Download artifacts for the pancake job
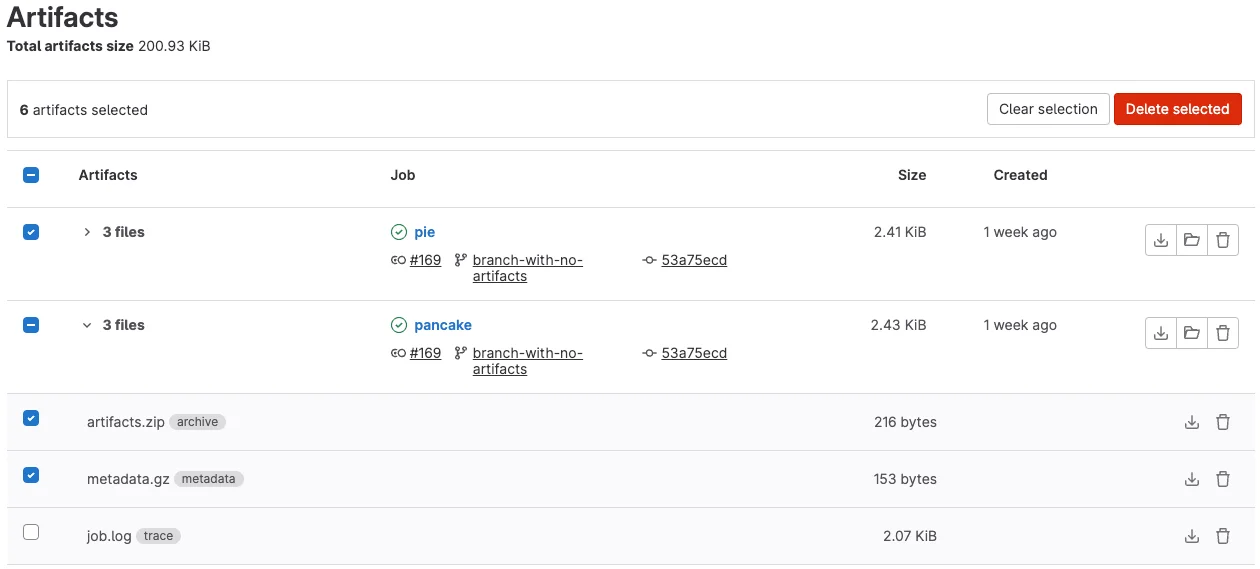This screenshot has height=569, width=1260. (1160, 333)
